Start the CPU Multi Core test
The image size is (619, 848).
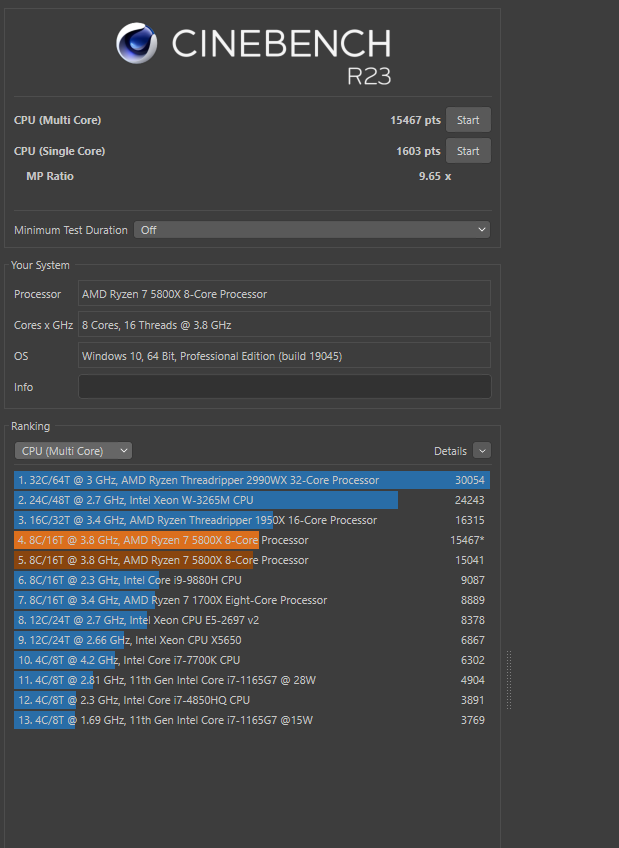pyautogui.click(x=468, y=120)
